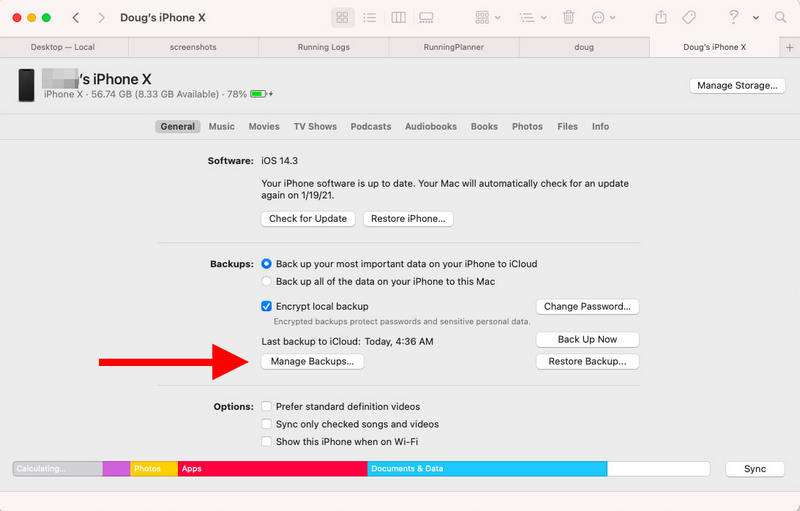Click the yellow Photos storage segment

[x=154, y=469]
